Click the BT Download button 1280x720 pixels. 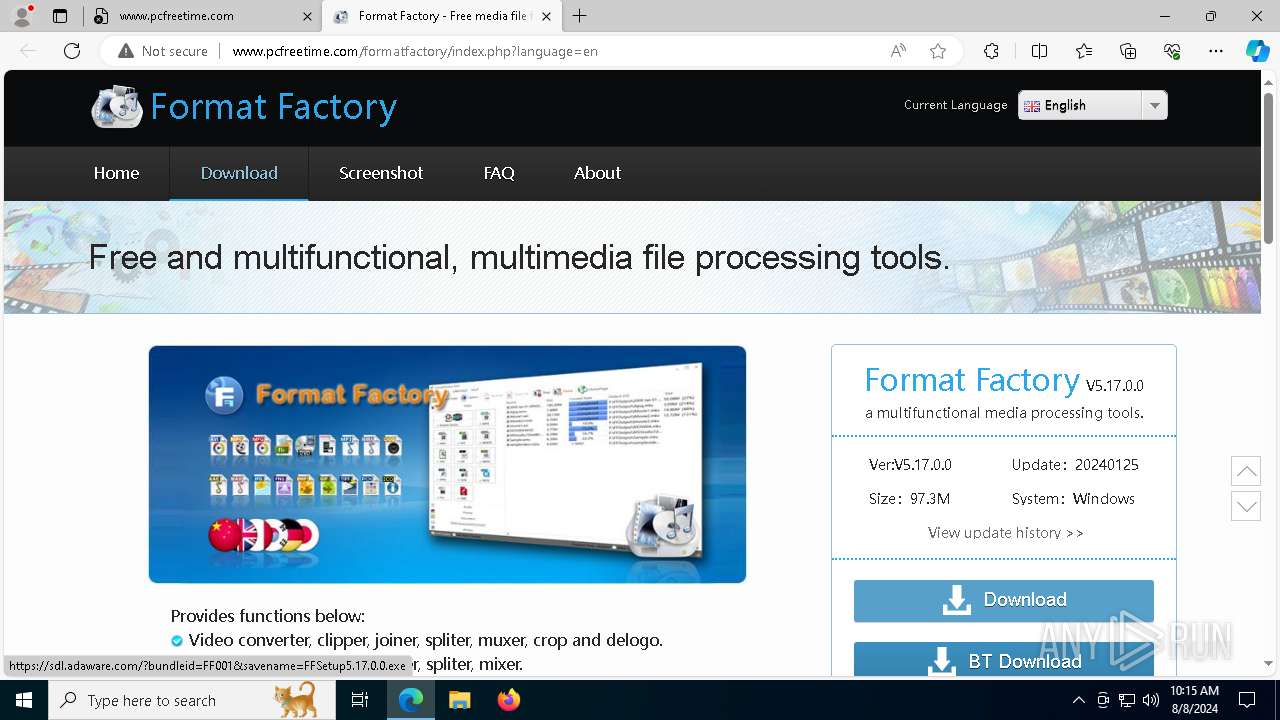pos(1004,660)
